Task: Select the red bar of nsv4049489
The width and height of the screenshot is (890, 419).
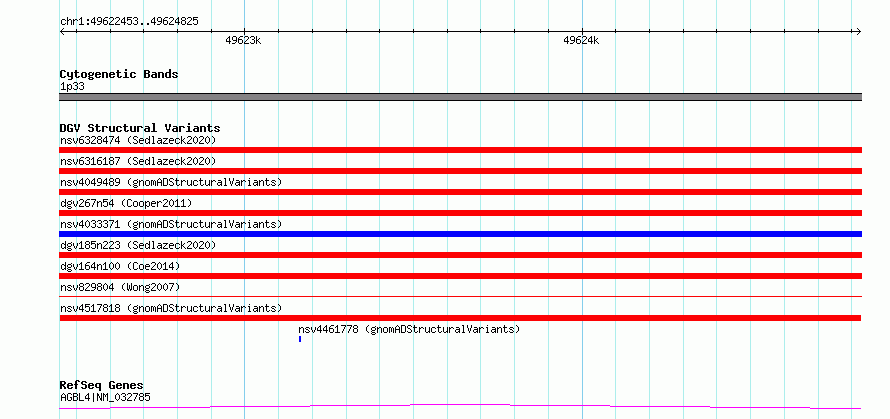Action: coord(460,192)
